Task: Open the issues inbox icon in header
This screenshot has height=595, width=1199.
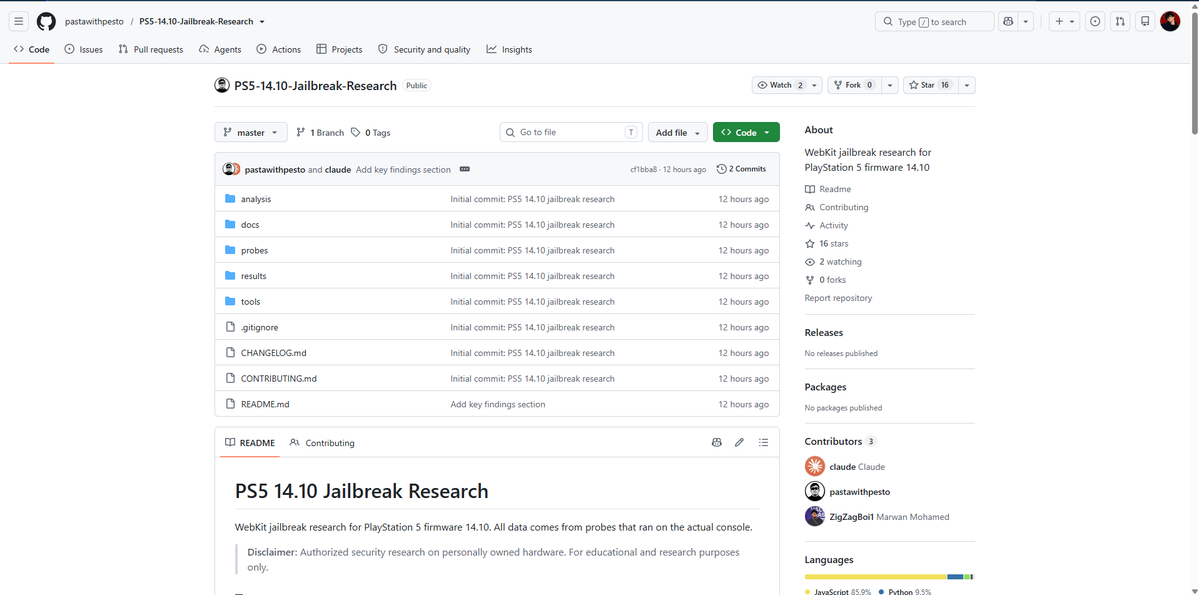Action: (1096, 21)
